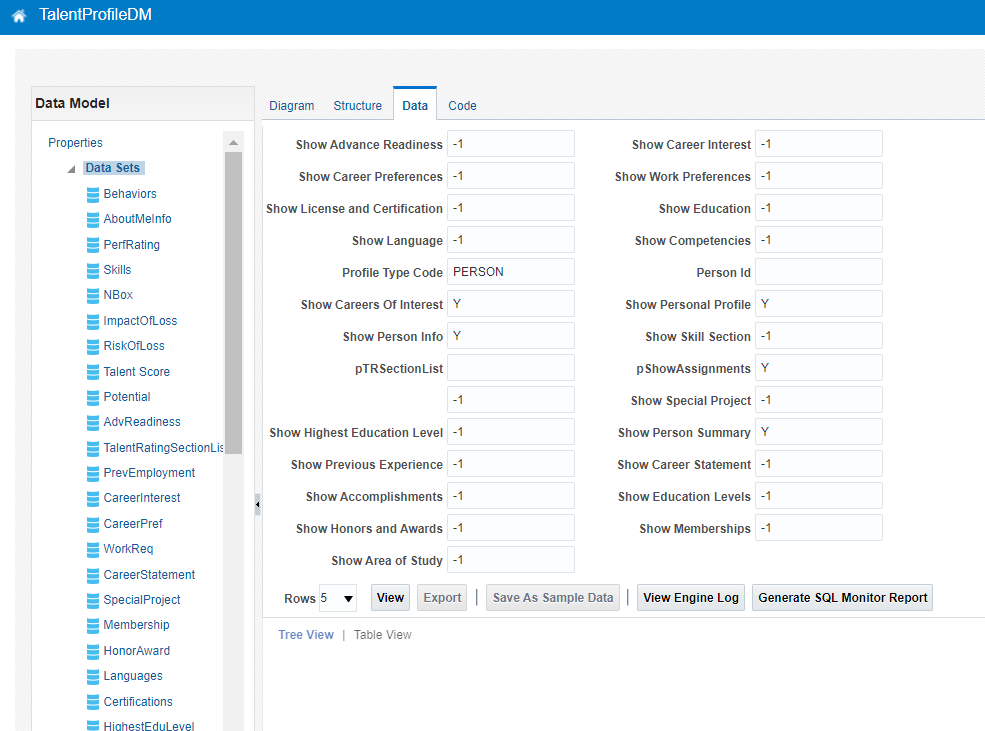
Task: Select the Certifications data set icon
Action: tap(94, 701)
